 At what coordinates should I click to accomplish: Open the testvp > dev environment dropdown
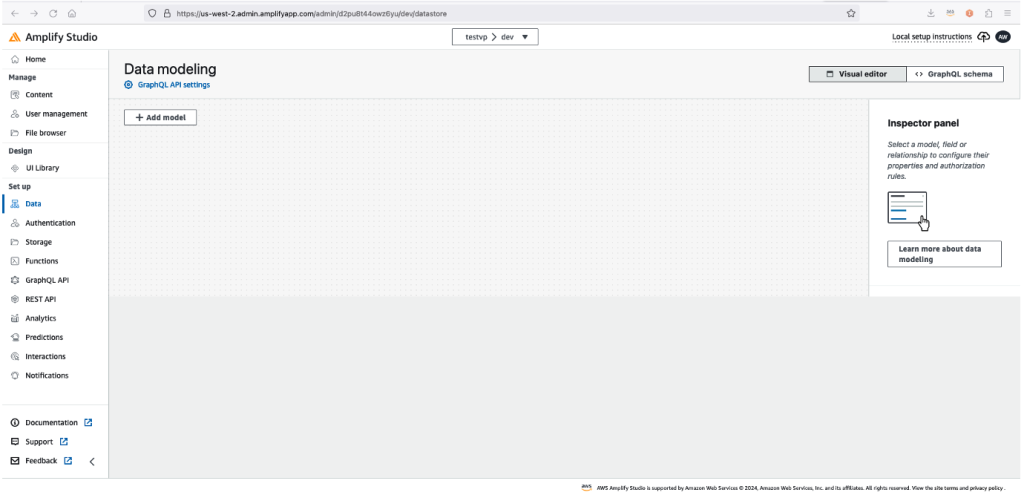(495, 37)
